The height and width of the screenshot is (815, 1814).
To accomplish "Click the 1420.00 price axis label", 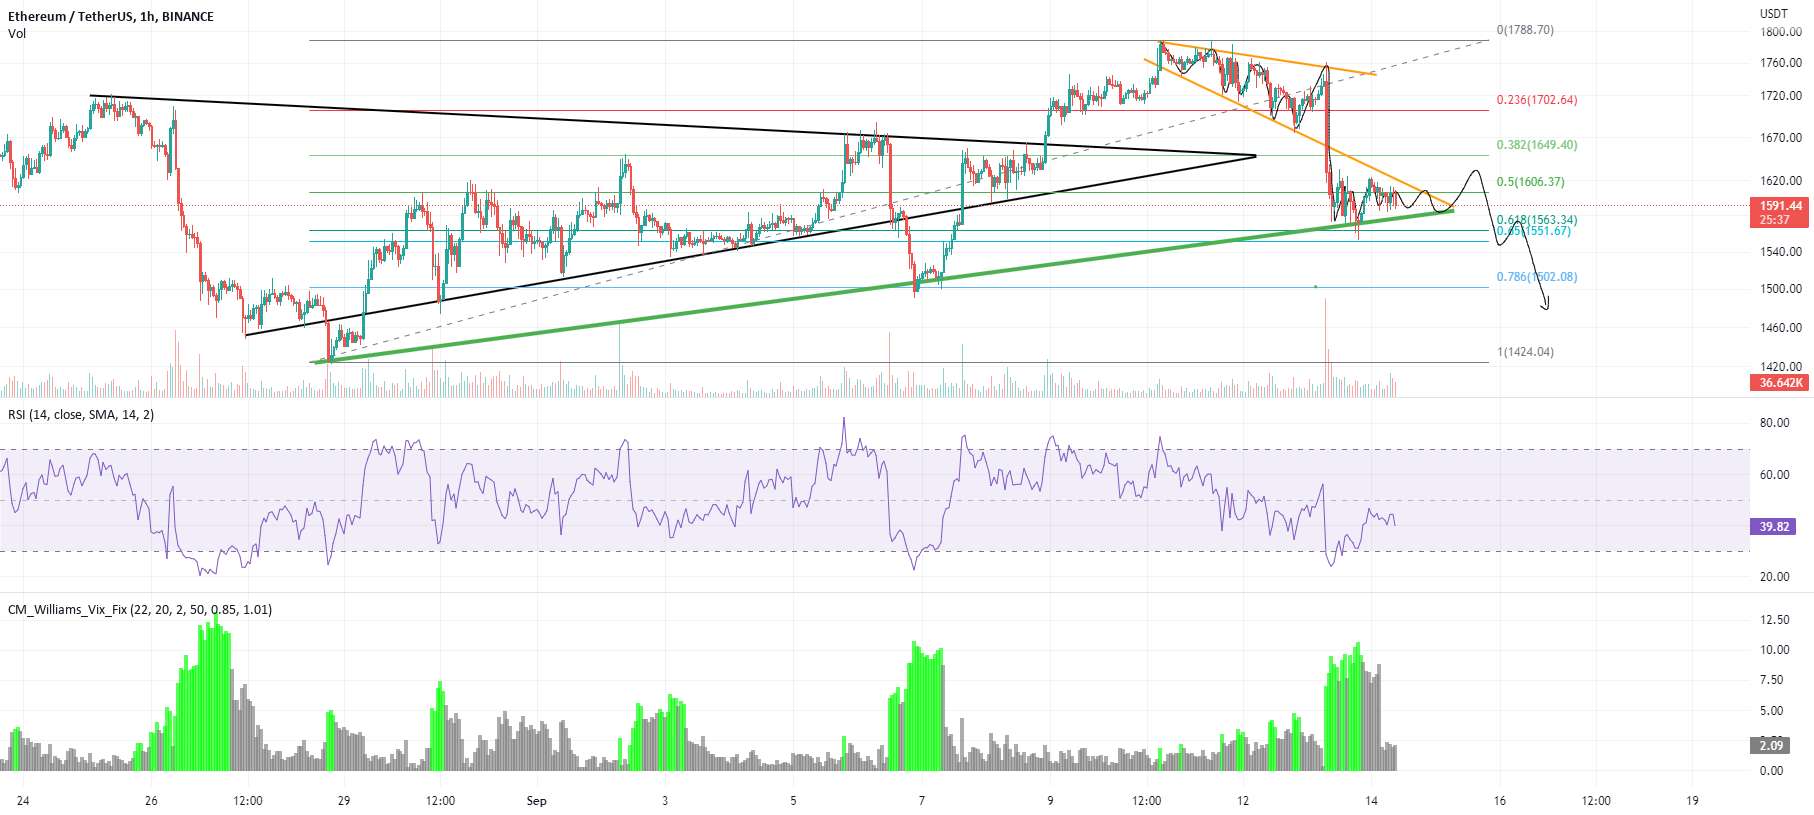I will (x=1781, y=367).
